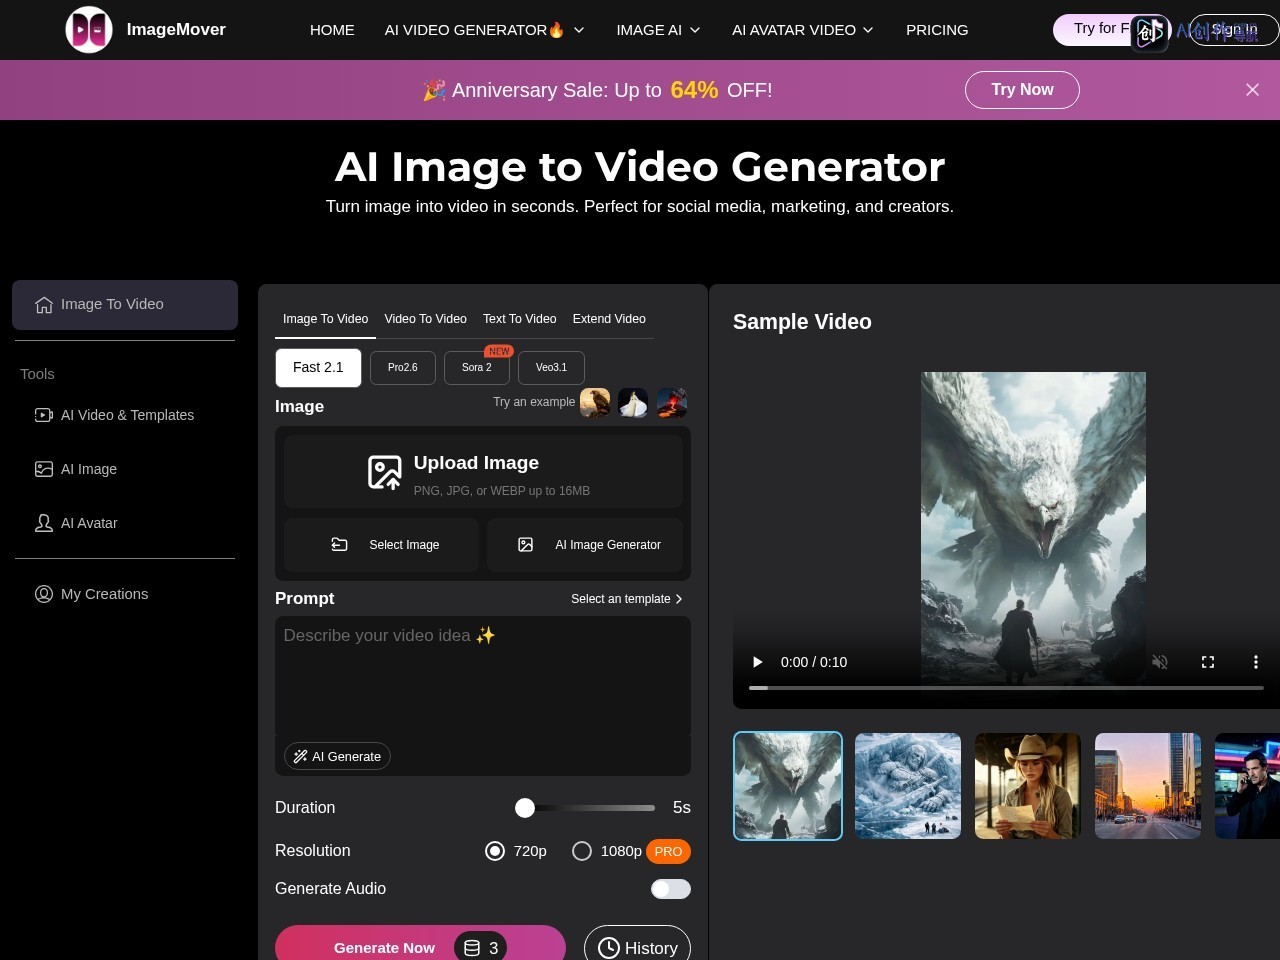Screen dimensions: 1280x960
Task: Open the HOME menu item
Action: point(332,30)
